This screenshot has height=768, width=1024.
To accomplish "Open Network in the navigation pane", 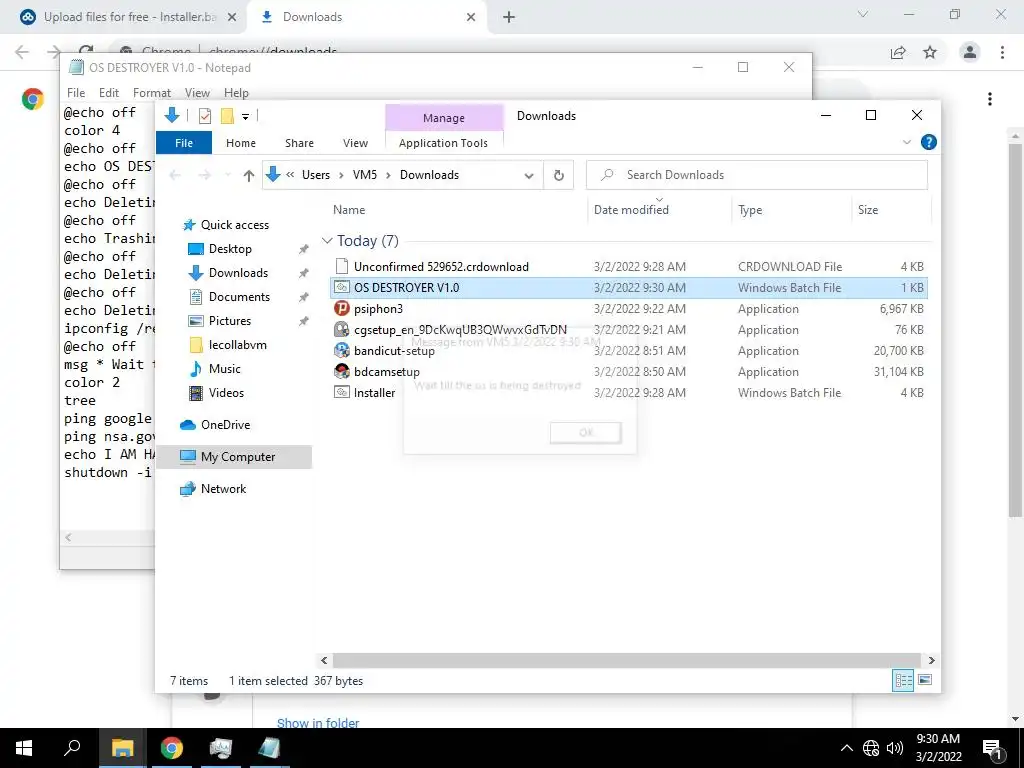I will [x=223, y=488].
